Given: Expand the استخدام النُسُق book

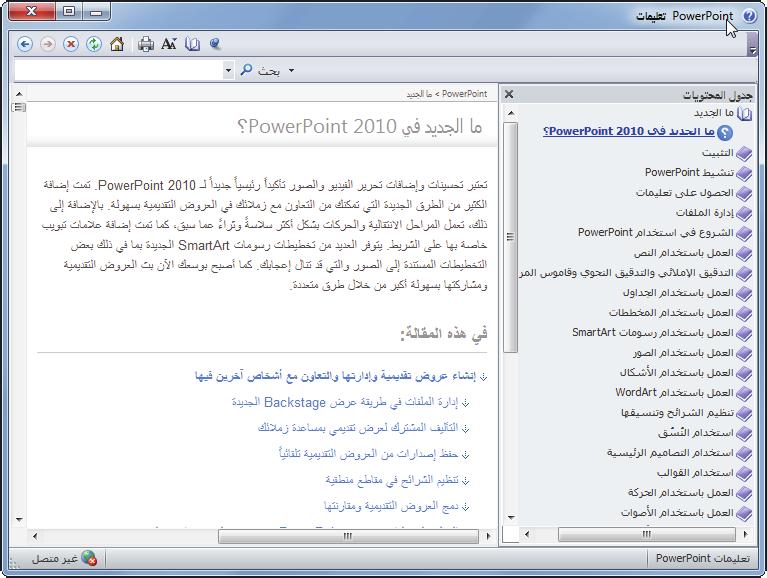Looking at the screenshot, I should coord(744,434).
